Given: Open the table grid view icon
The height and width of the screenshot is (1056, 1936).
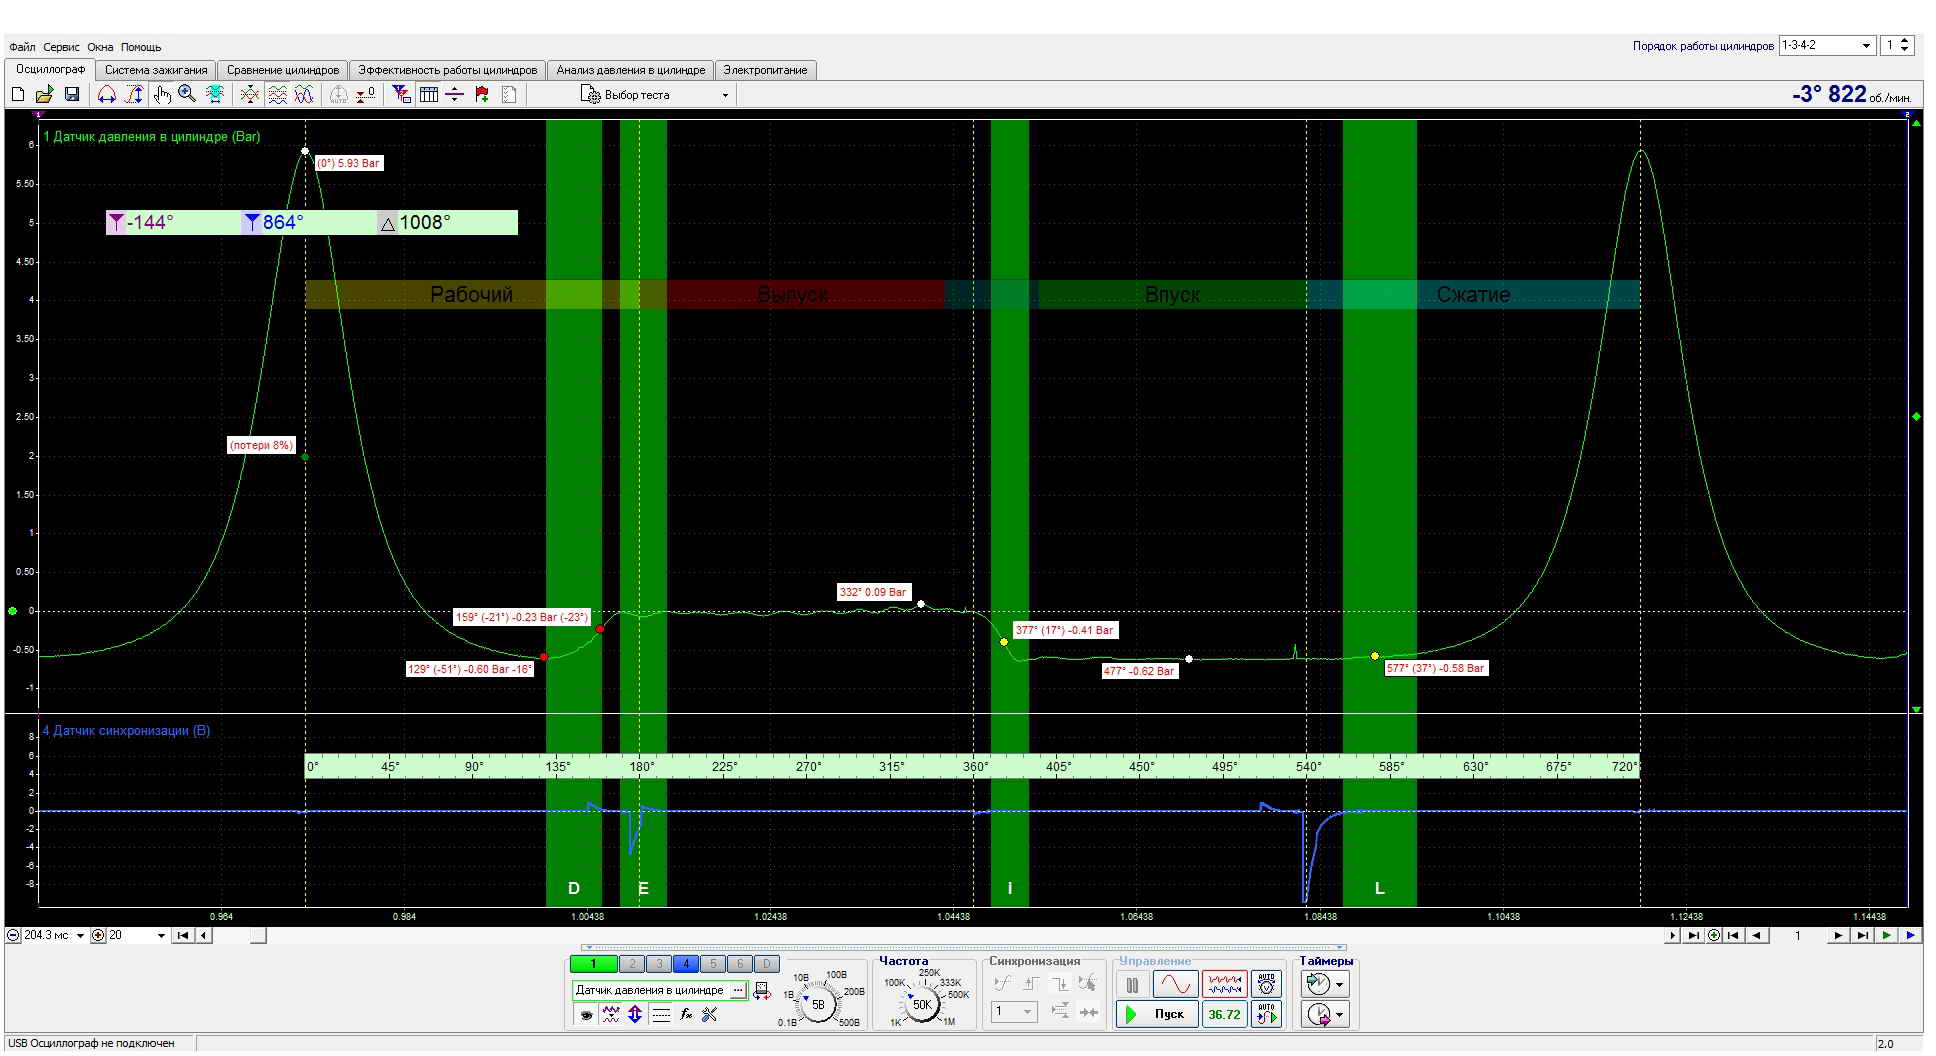Looking at the screenshot, I should [x=429, y=95].
